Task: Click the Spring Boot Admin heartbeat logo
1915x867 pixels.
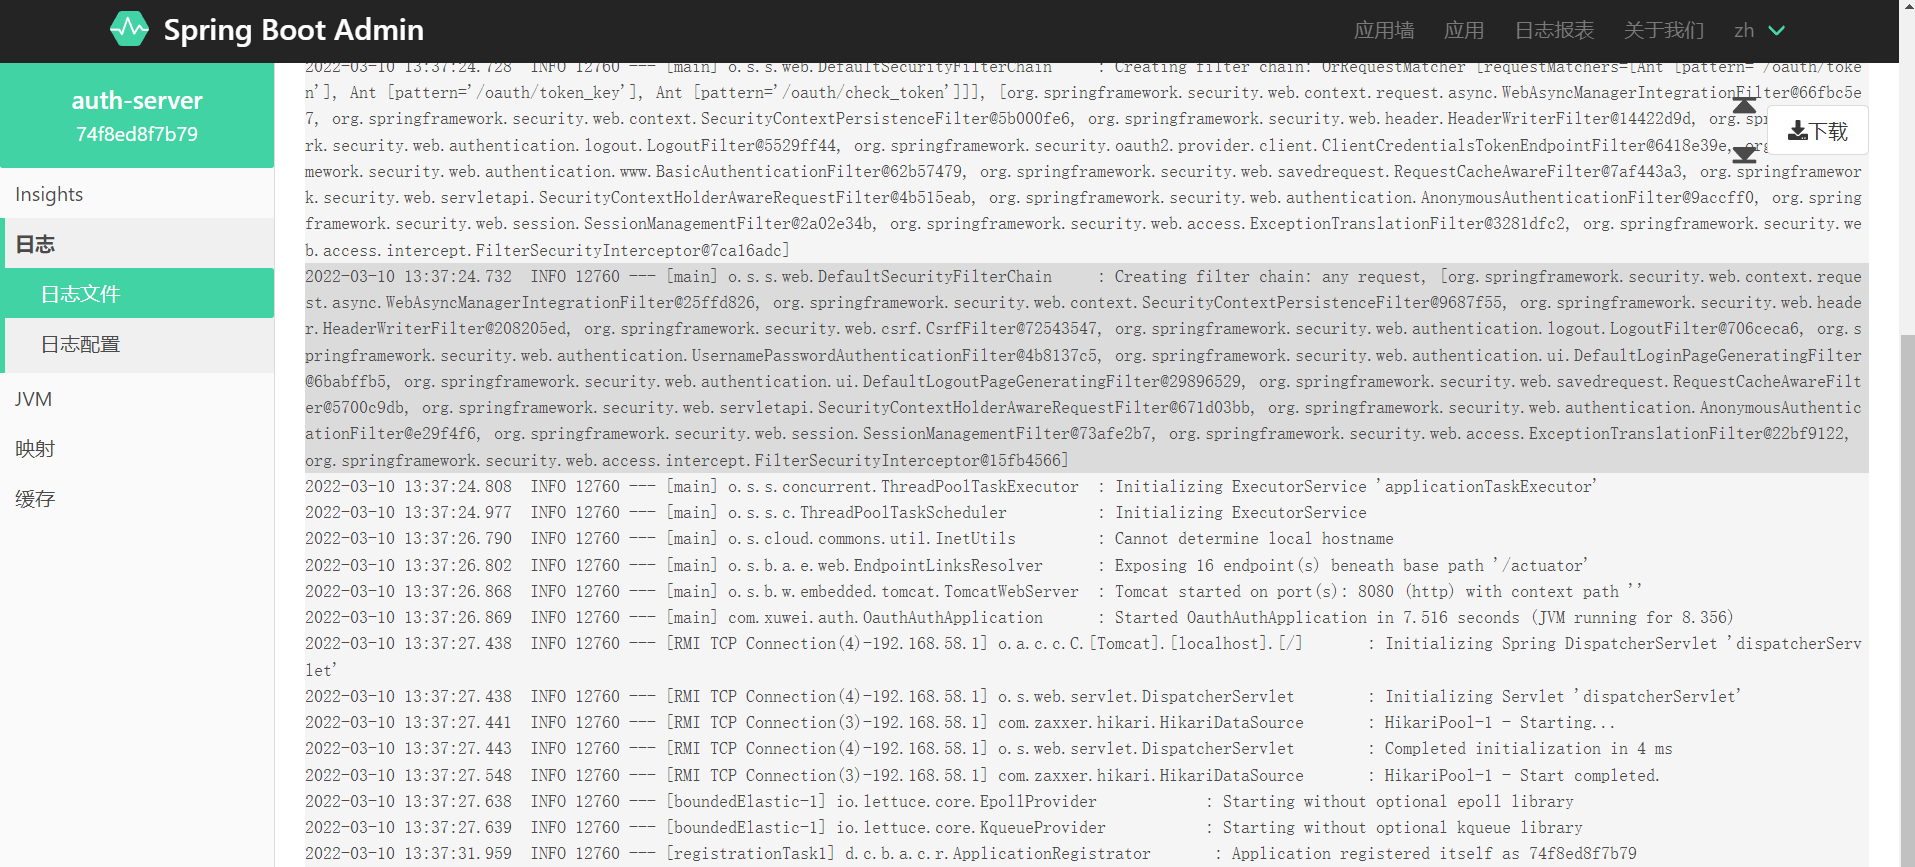Action: click(129, 29)
